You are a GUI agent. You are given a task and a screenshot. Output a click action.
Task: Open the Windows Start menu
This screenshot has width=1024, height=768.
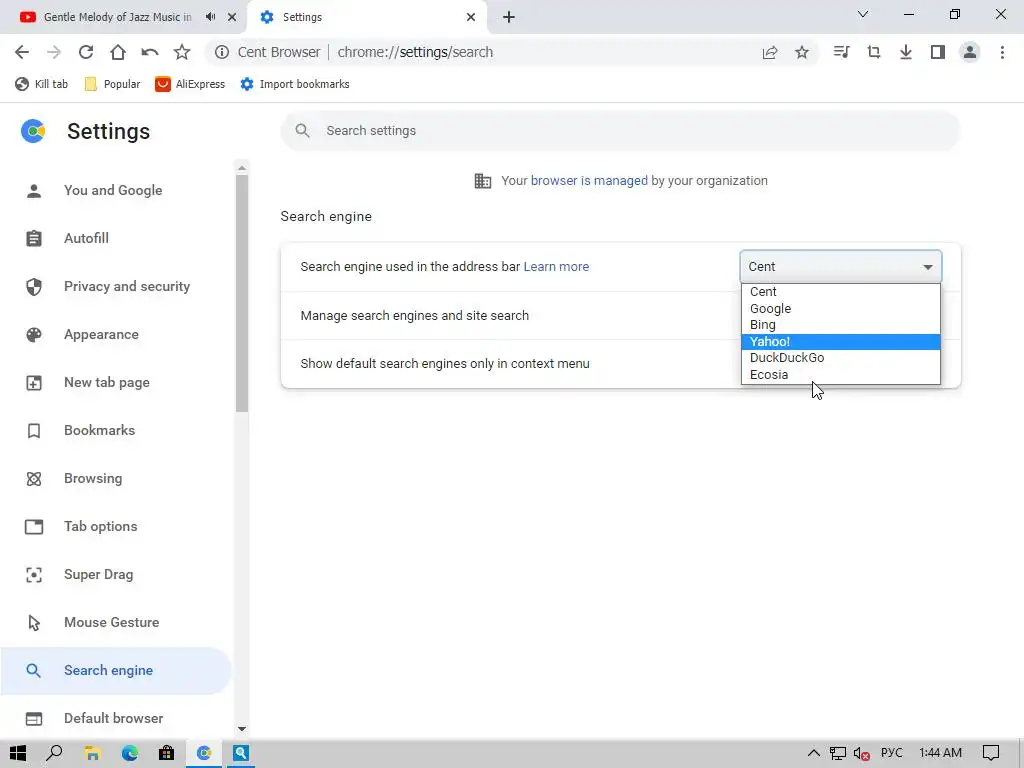pos(18,754)
